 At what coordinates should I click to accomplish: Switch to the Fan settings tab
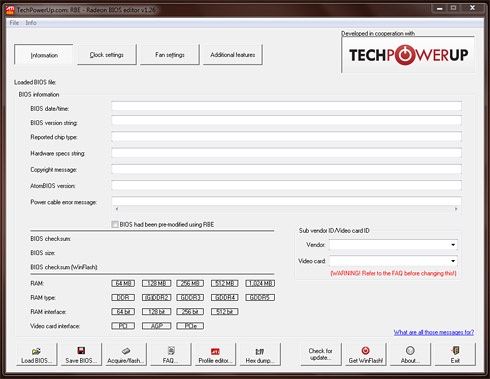[170, 55]
